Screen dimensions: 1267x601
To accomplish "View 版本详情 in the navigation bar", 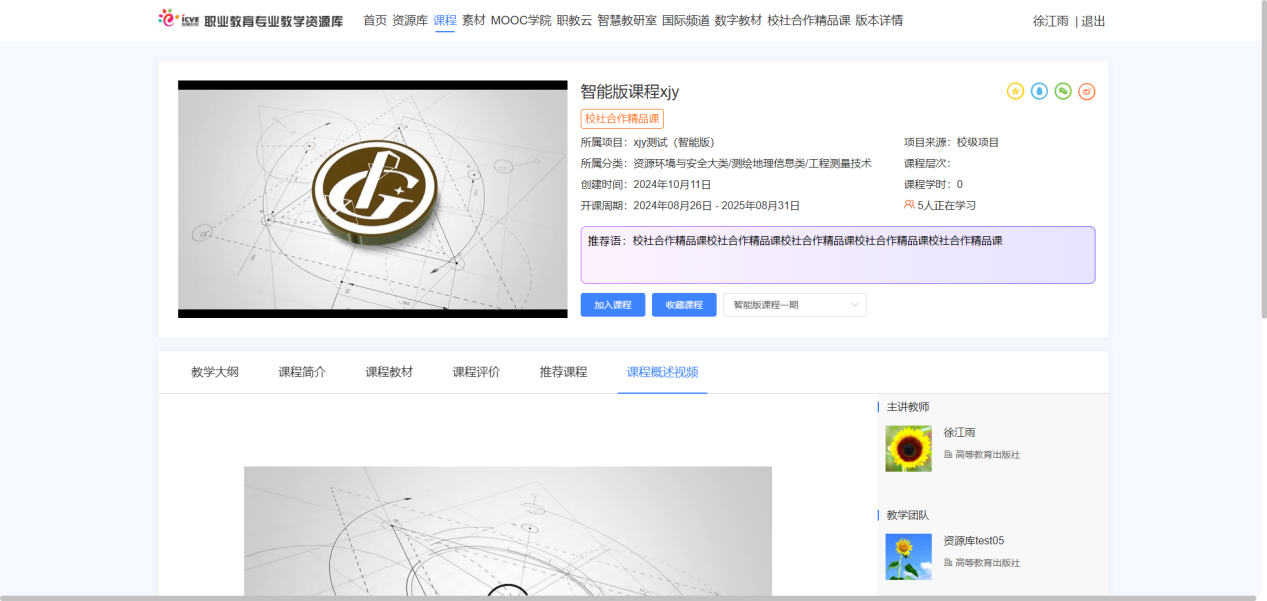I will 879,20.
